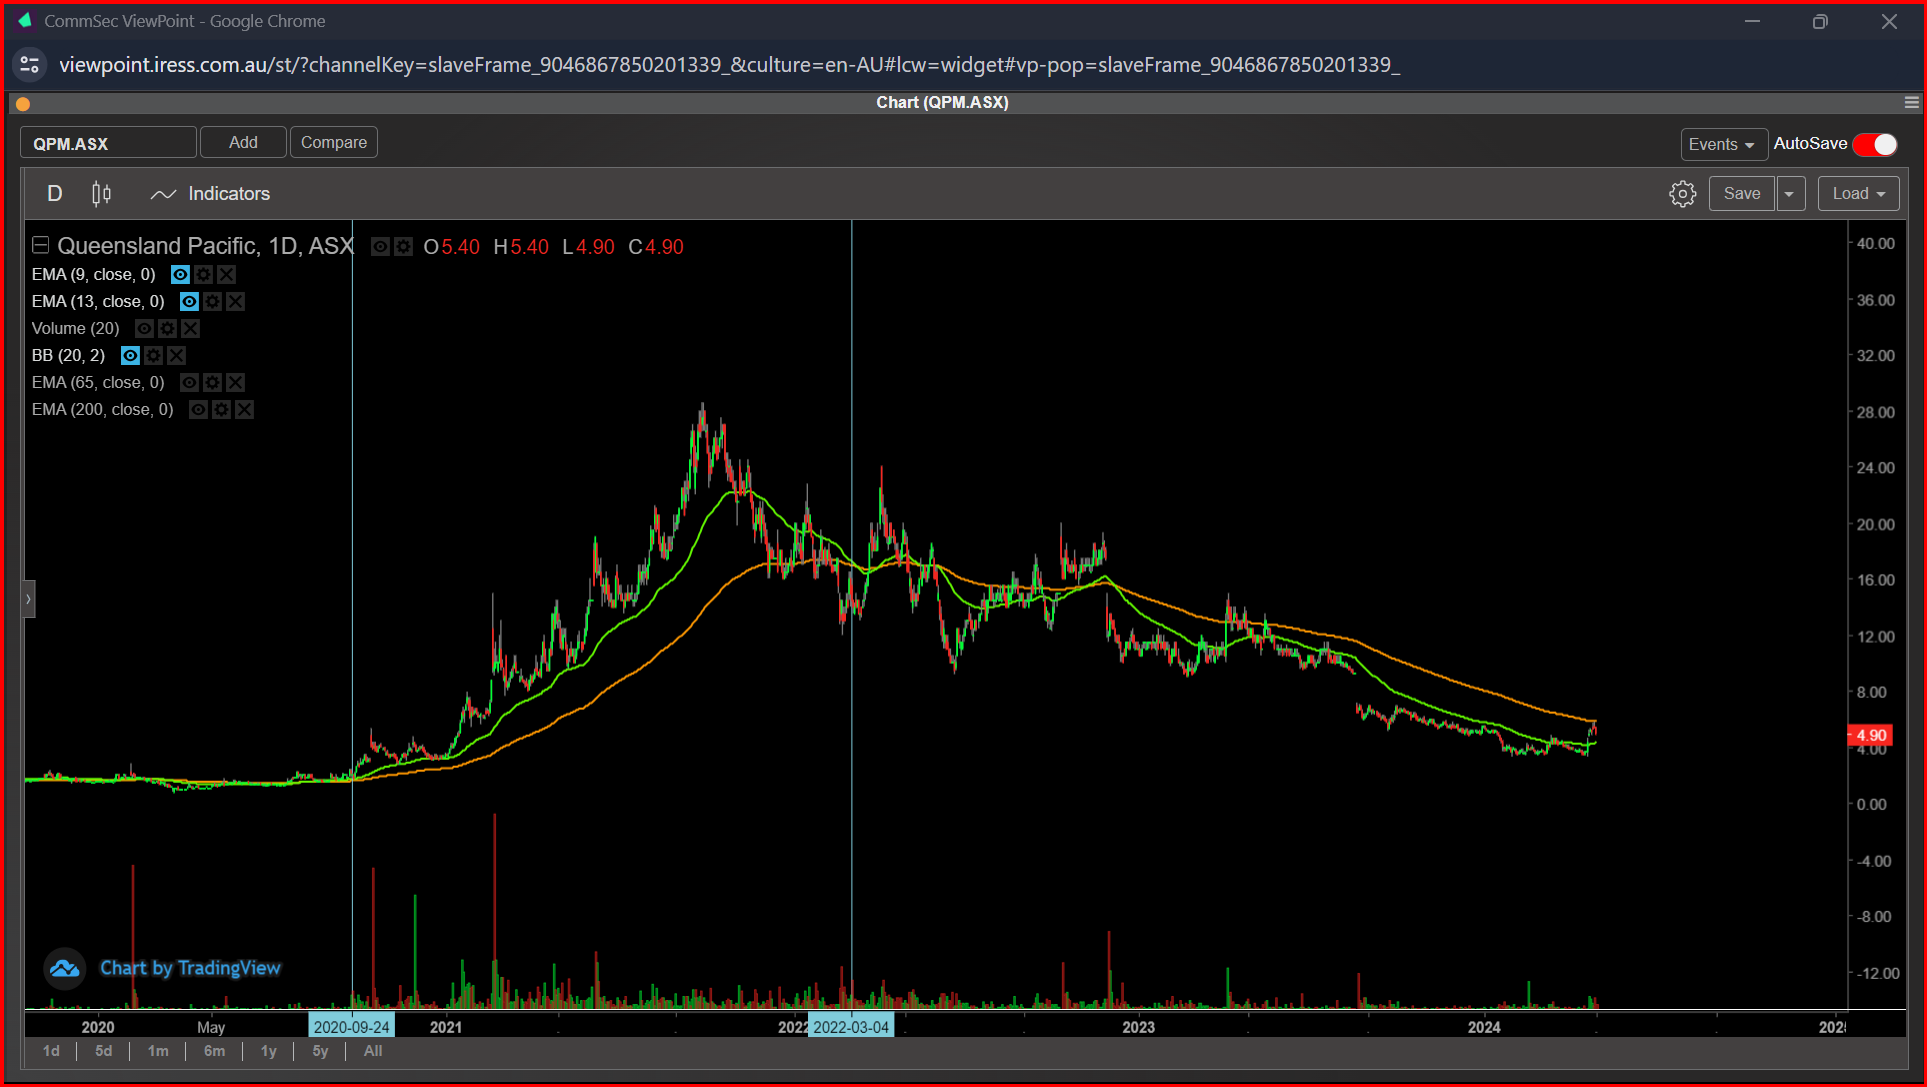Open candlestick chart type selector

[101, 194]
